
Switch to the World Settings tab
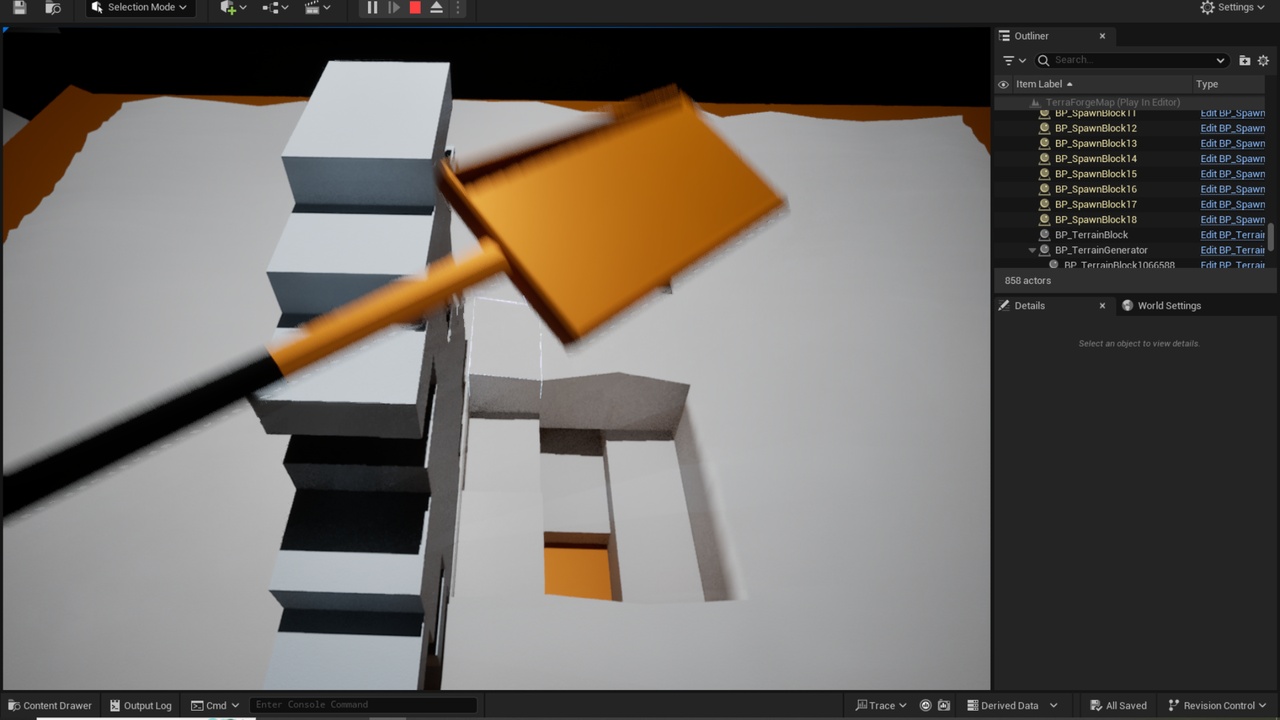click(x=1161, y=306)
